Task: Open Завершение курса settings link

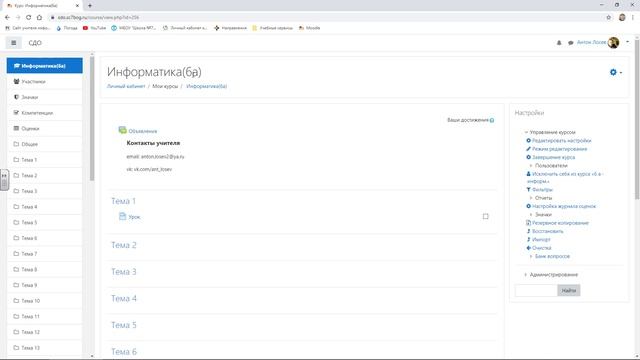Action: point(553,157)
